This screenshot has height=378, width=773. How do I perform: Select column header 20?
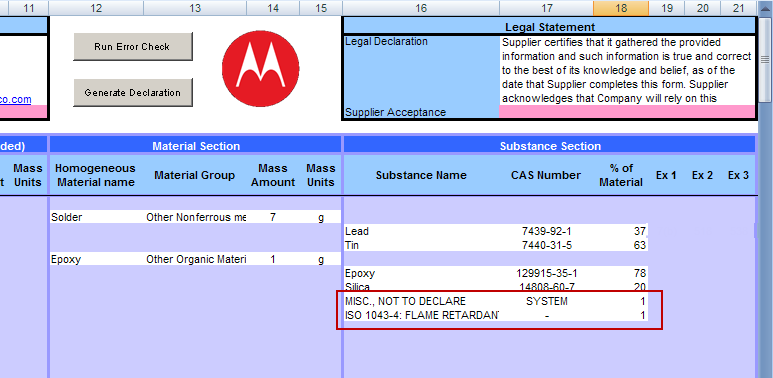(703, 8)
